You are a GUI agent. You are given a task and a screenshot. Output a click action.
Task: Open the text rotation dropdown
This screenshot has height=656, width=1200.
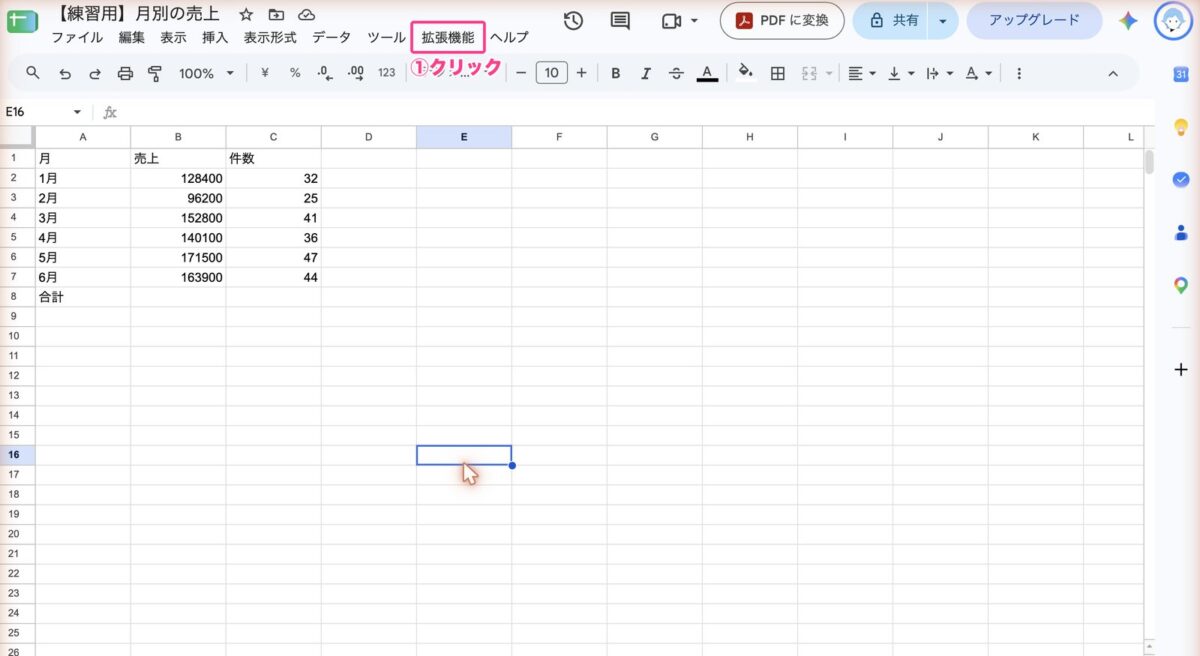pos(978,73)
